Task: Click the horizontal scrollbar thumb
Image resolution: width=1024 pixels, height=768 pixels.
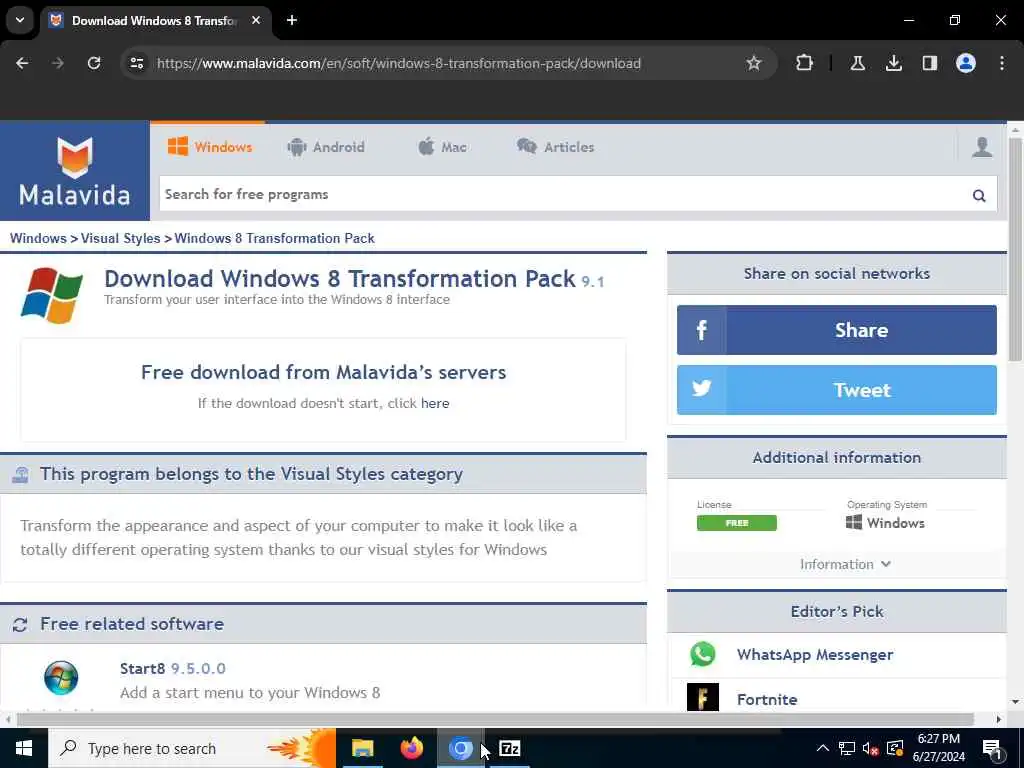Action: tap(495, 720)
